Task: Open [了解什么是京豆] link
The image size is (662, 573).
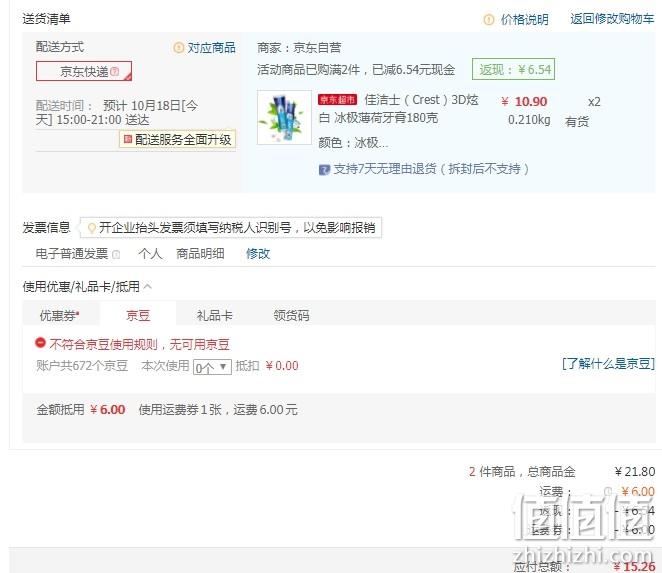Action: (x=608, y=364)
